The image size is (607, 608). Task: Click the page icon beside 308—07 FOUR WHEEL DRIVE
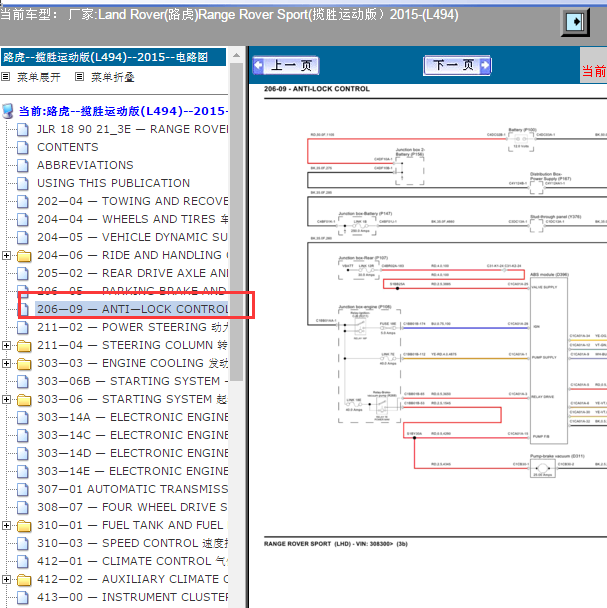(23, 508)
